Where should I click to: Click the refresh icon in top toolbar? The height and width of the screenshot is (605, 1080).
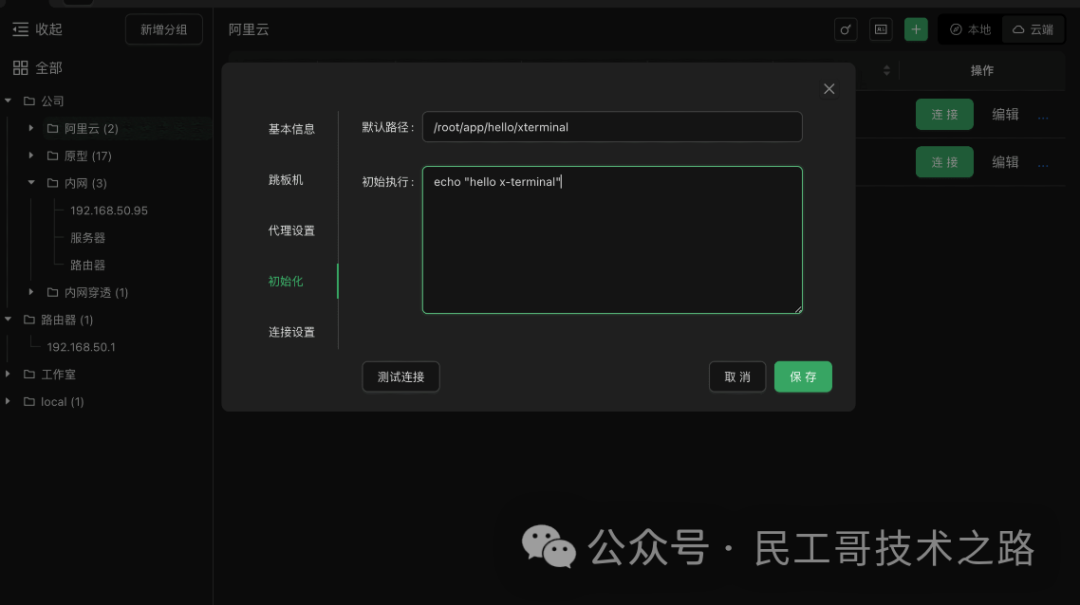point(845,30)
